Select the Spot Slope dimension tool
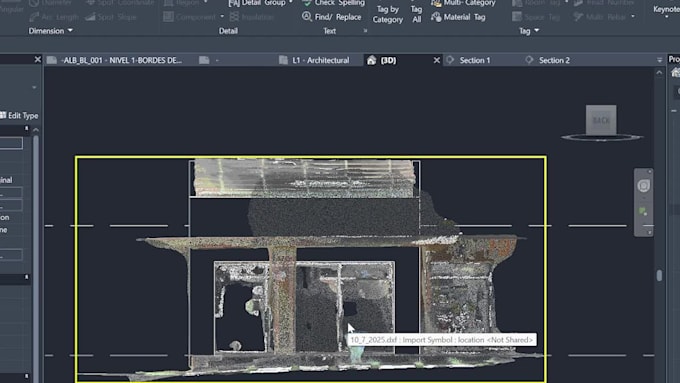 111,17
